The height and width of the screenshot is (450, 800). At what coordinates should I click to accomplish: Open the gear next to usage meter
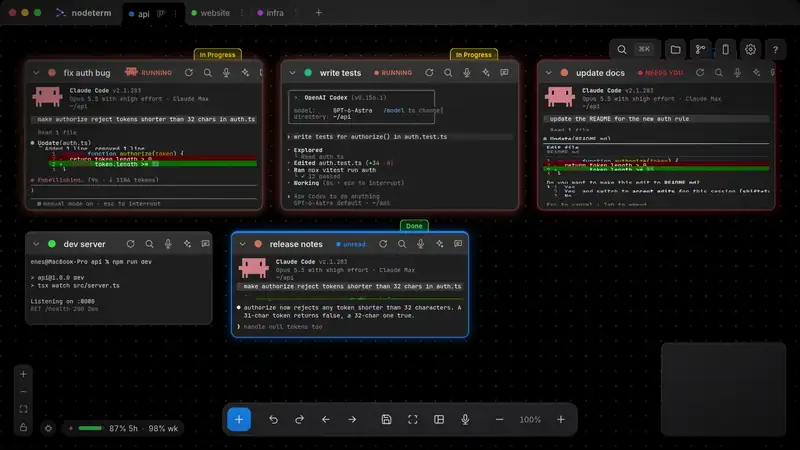tap(48, 429)
